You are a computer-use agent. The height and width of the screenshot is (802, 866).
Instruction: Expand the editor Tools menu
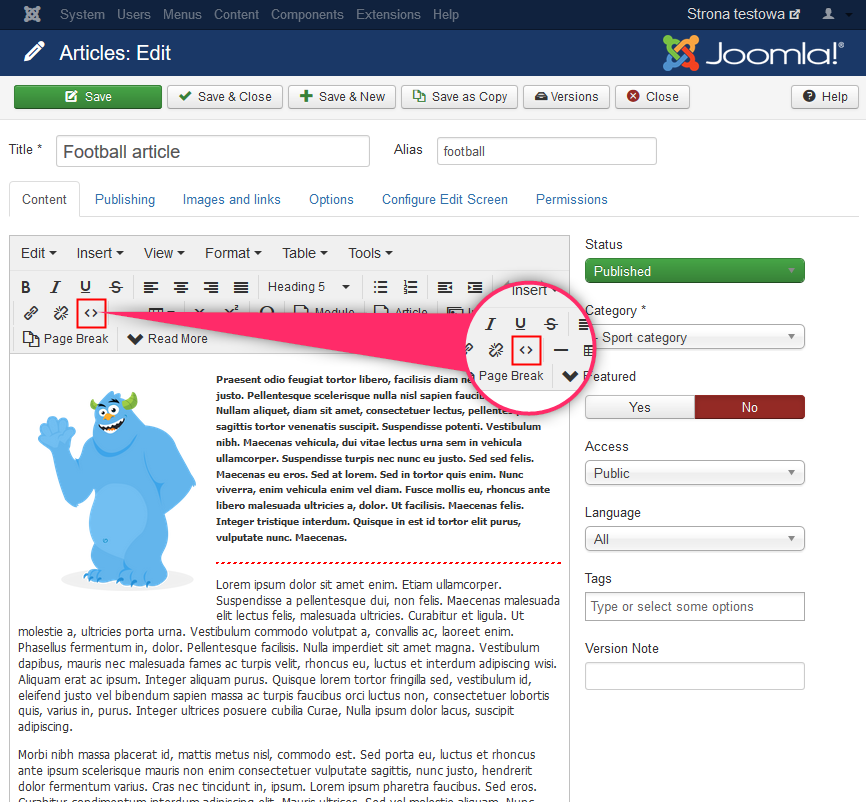370,253
